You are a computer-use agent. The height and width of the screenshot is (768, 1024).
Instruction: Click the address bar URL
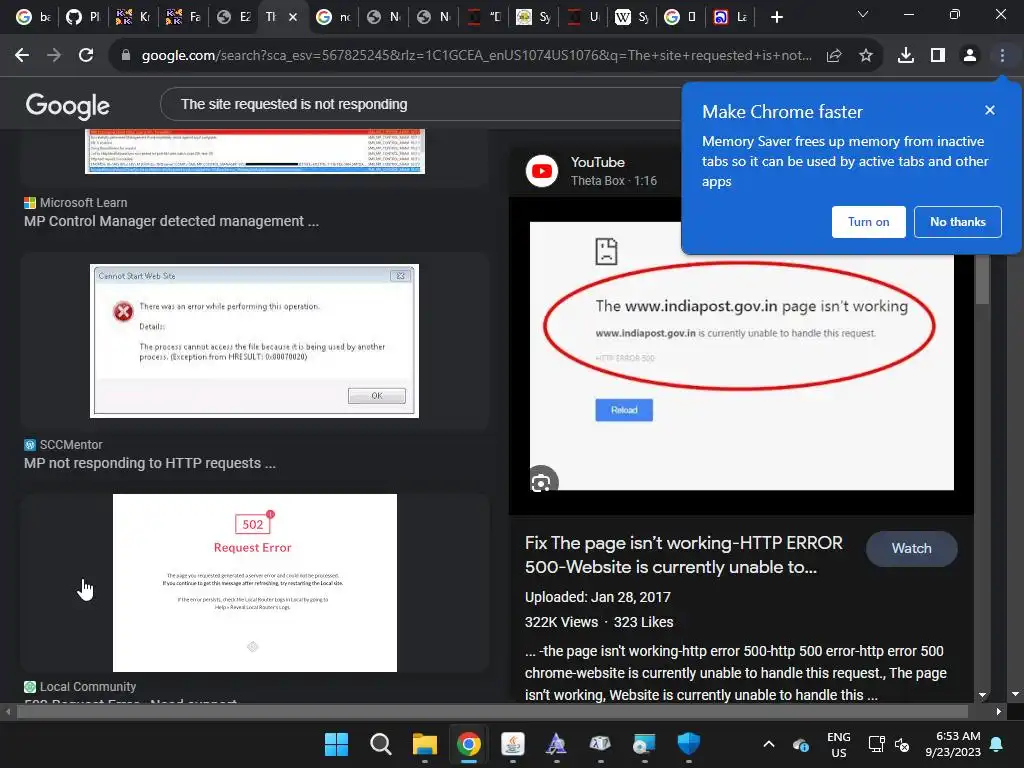pos(477,56)
